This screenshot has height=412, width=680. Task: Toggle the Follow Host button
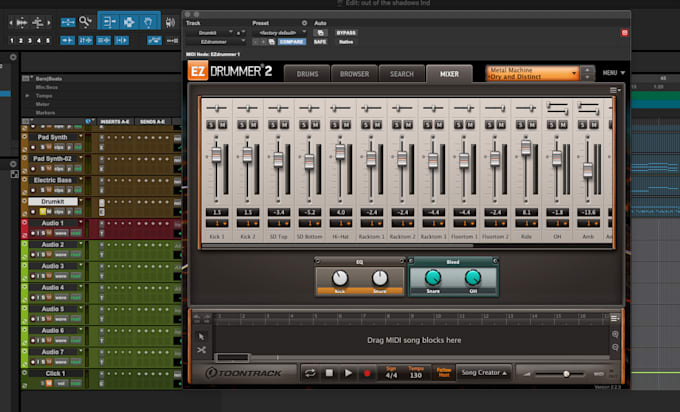point(443,373)
